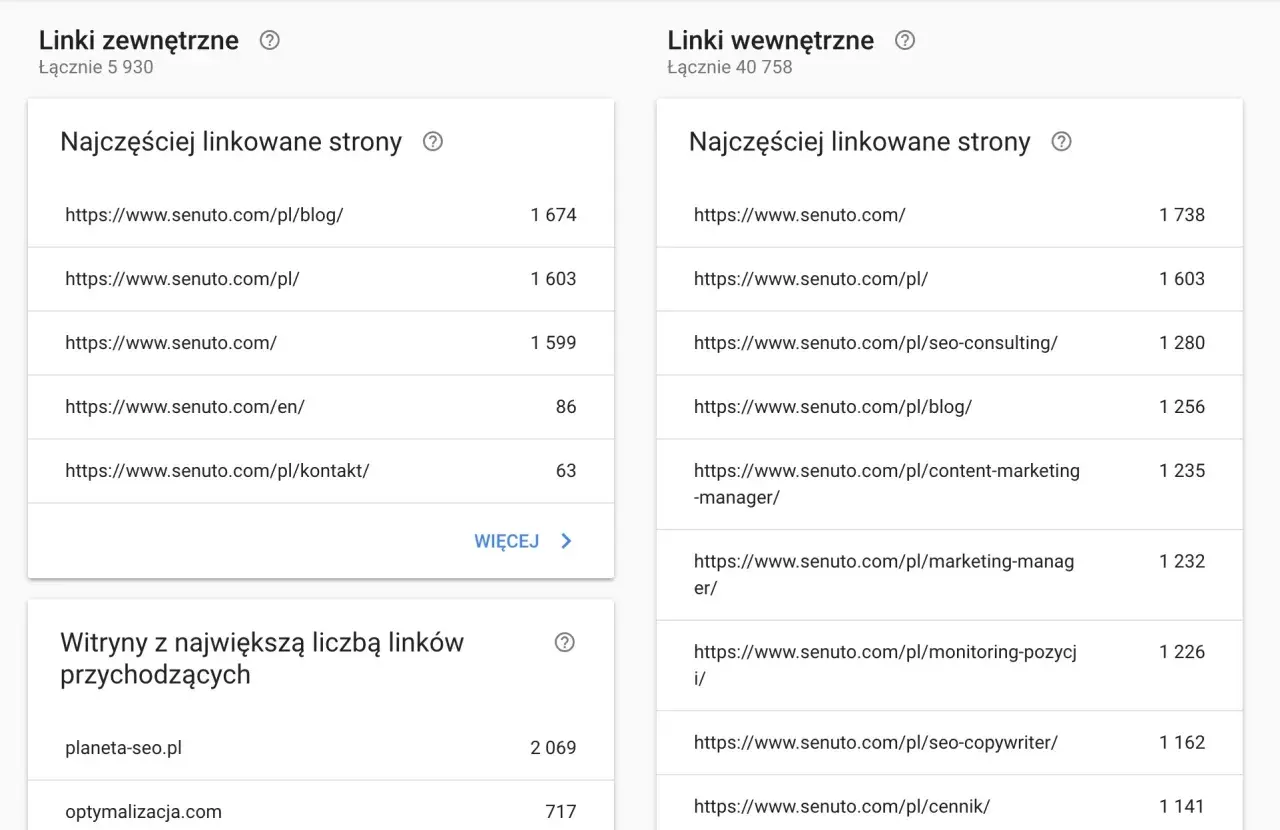Image resolution: width=1280 pixels, height=830 pixels.
Task: Click help icon in internal Najczęściej linkowane strony card
Action: [x=1062, y=141]
